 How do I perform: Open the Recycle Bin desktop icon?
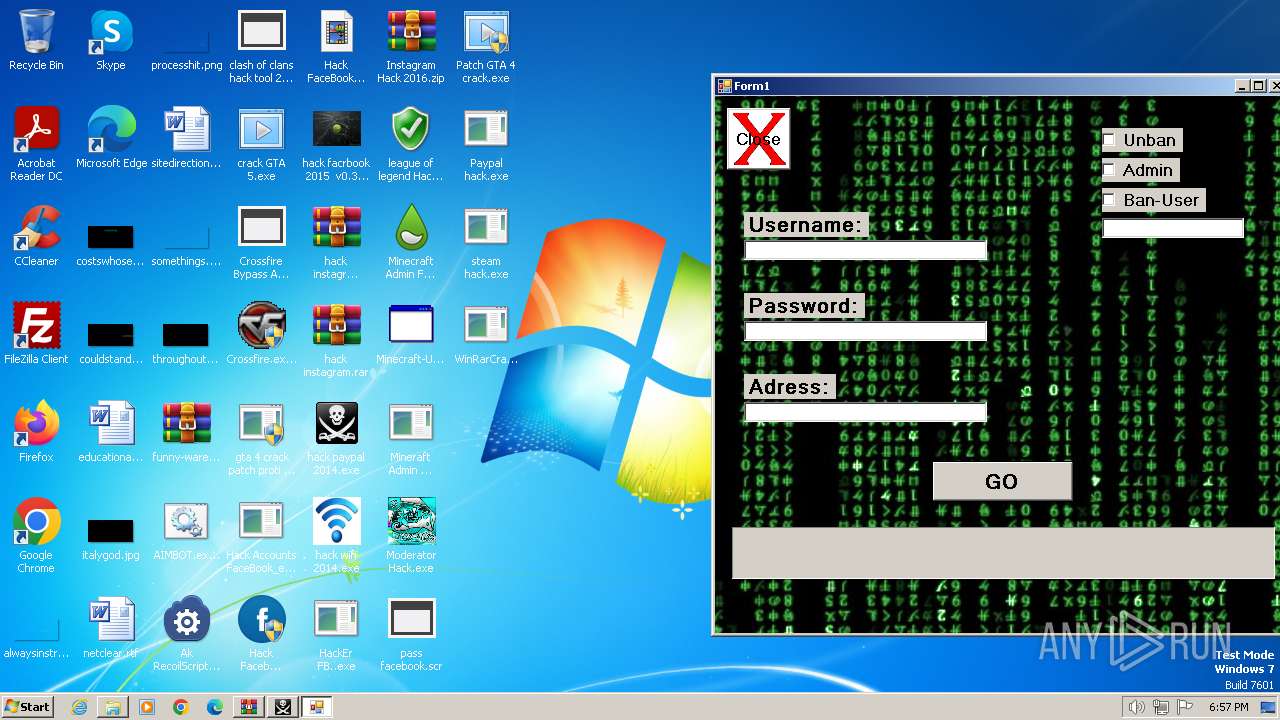[36, 41]
